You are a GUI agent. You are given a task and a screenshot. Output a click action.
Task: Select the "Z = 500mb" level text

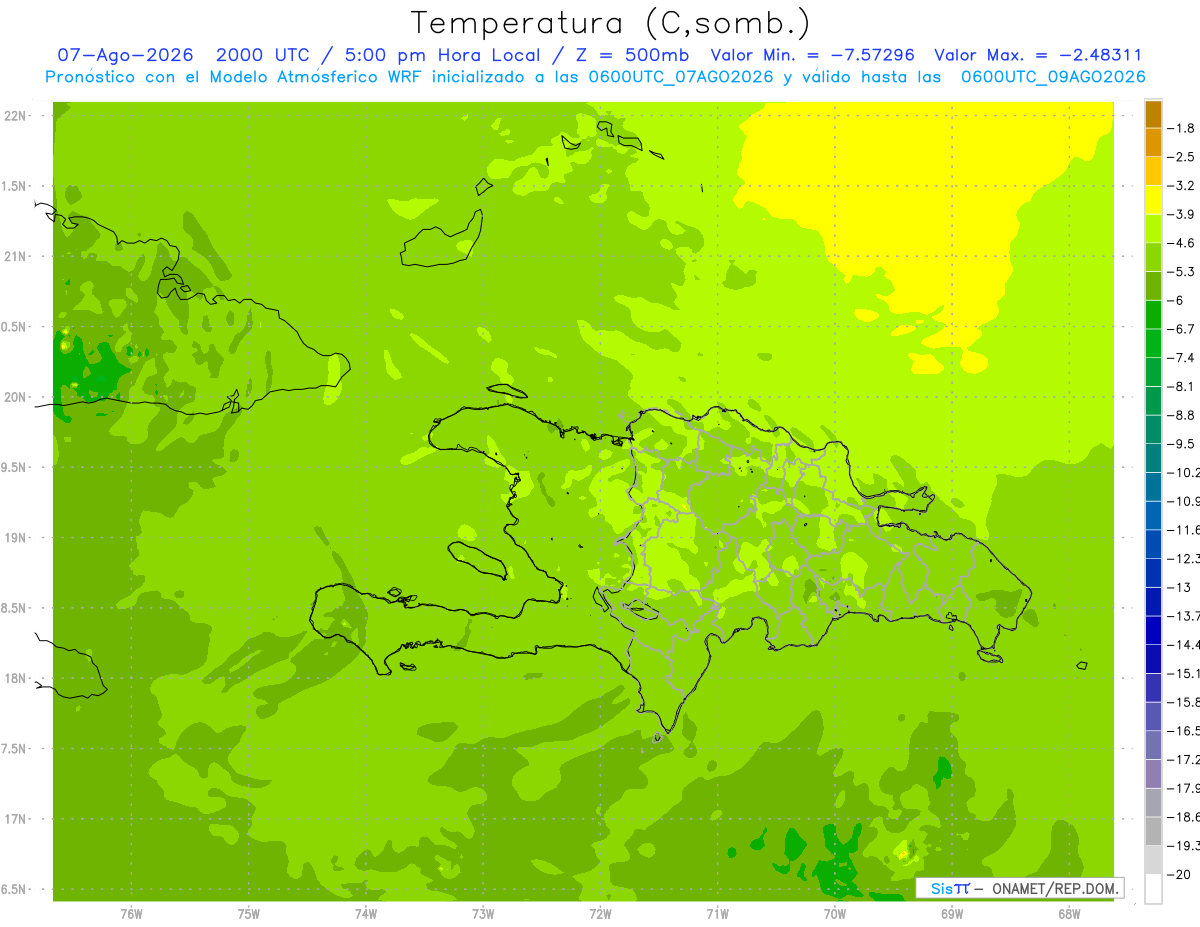pyautogui.click(x=627, y=56)
